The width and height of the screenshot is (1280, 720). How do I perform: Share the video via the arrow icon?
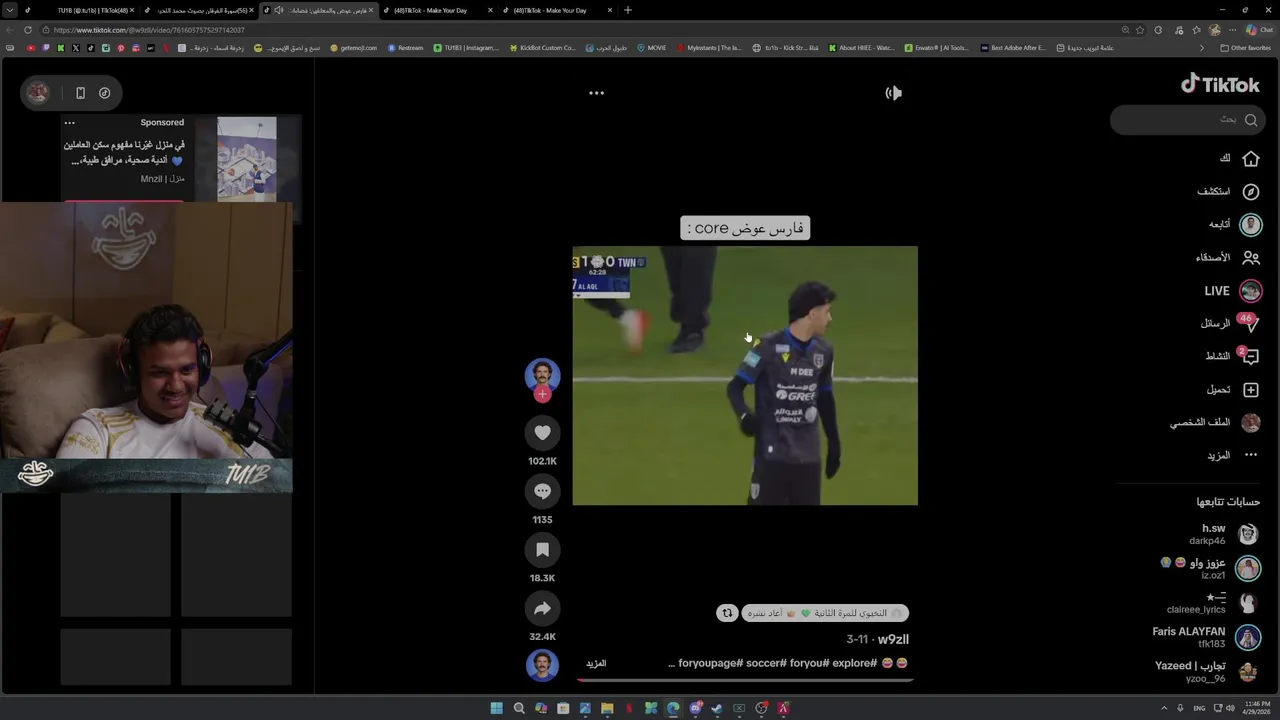(542, 608)
